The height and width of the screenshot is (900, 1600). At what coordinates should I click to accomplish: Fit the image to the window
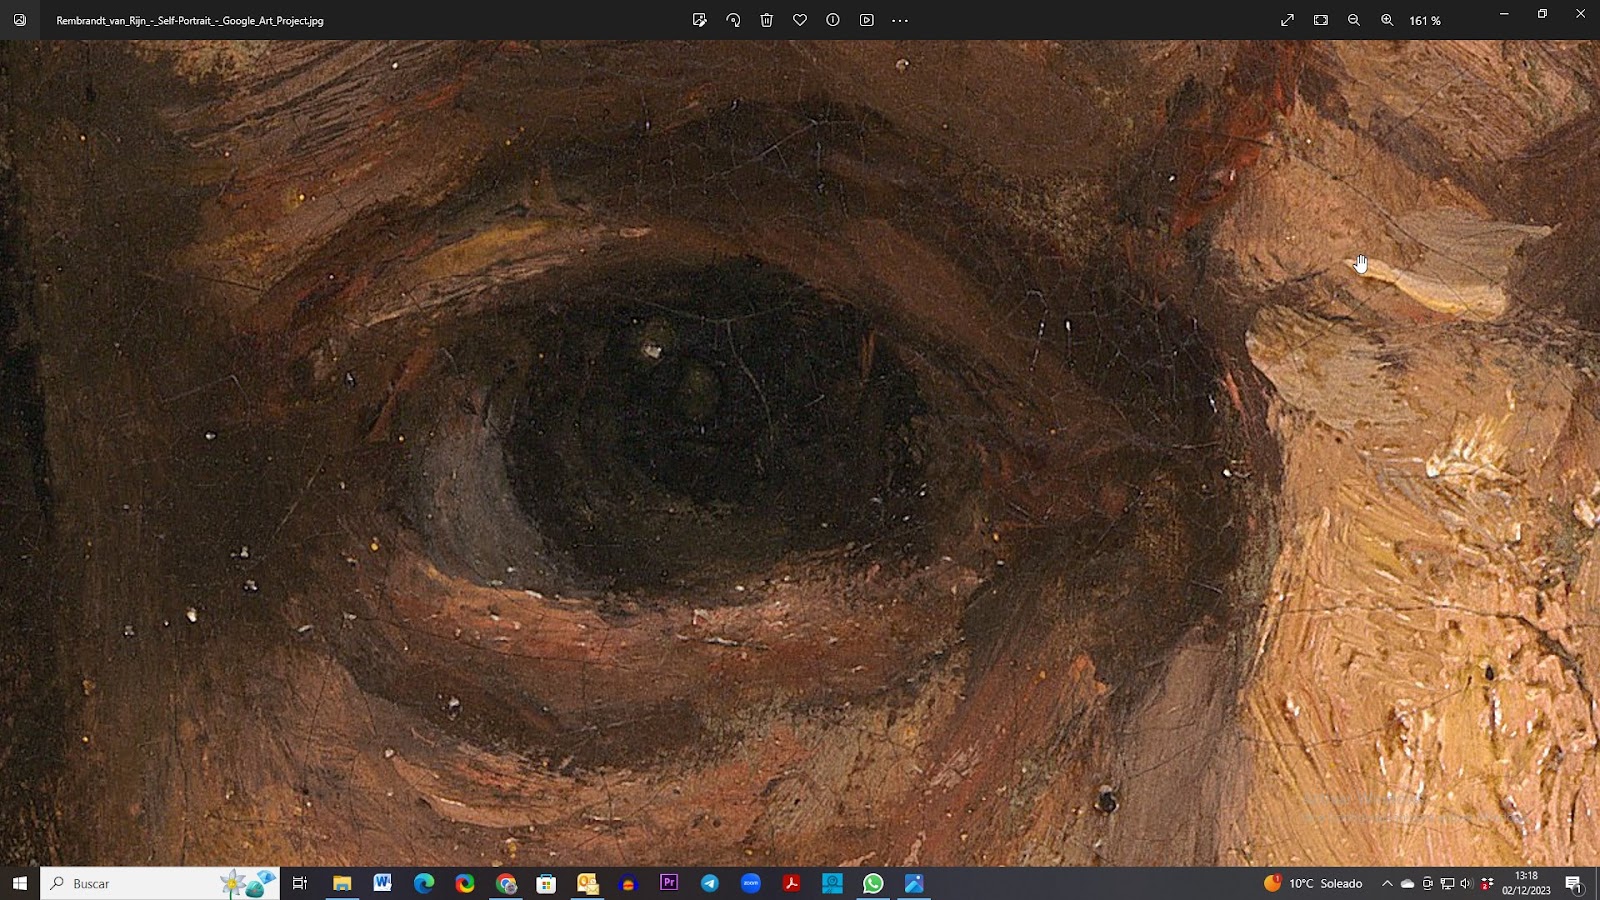[1321, 20]
